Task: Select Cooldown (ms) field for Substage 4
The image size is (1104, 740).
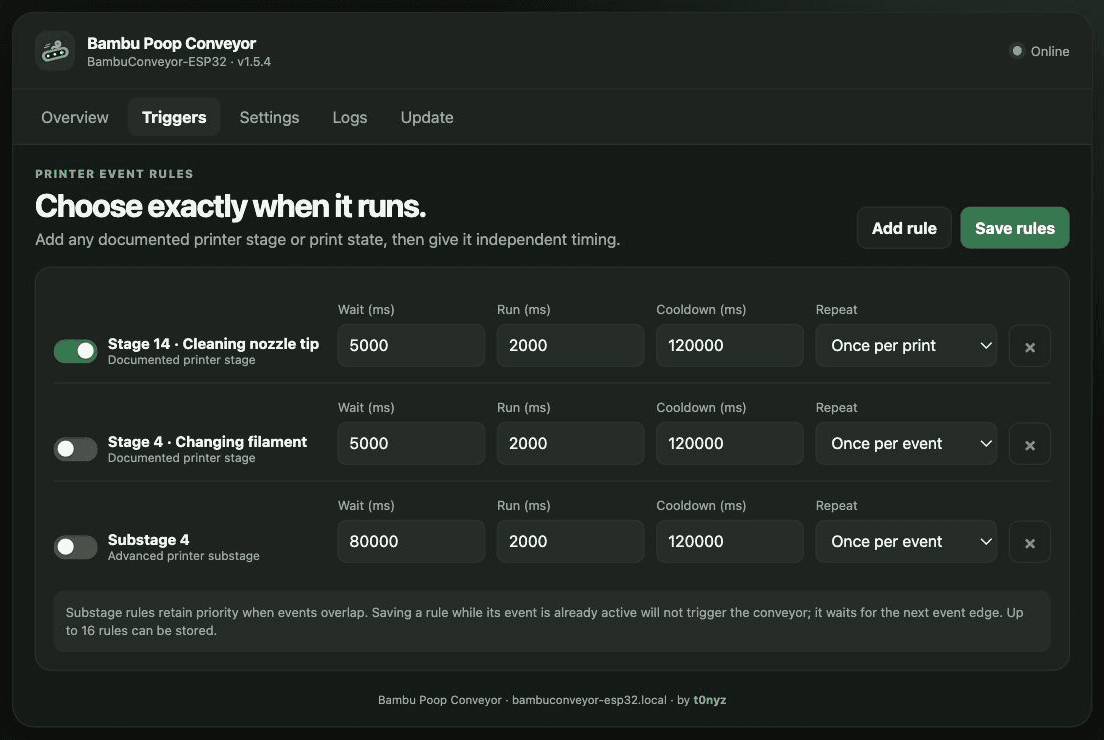Action: [729, 541]
